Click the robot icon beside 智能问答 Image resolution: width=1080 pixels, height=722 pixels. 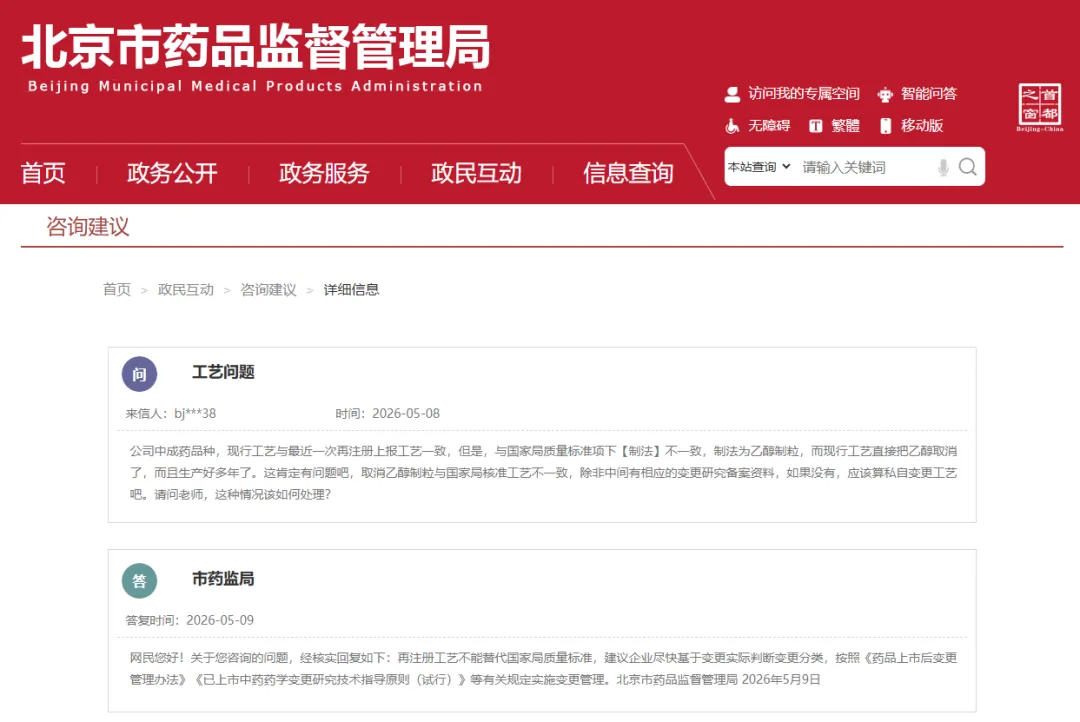tap(885, 94)
